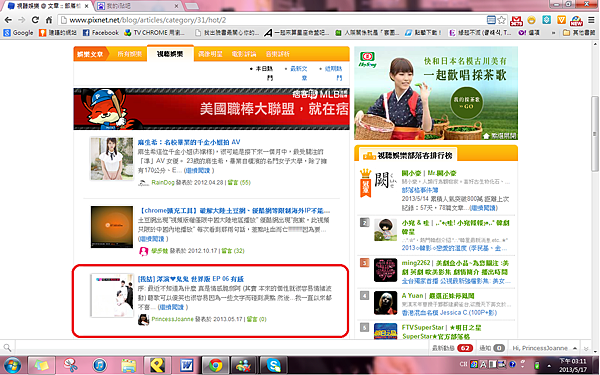Click the yellow smiley face extension icon
600x375 pixels.
(532, 20)
